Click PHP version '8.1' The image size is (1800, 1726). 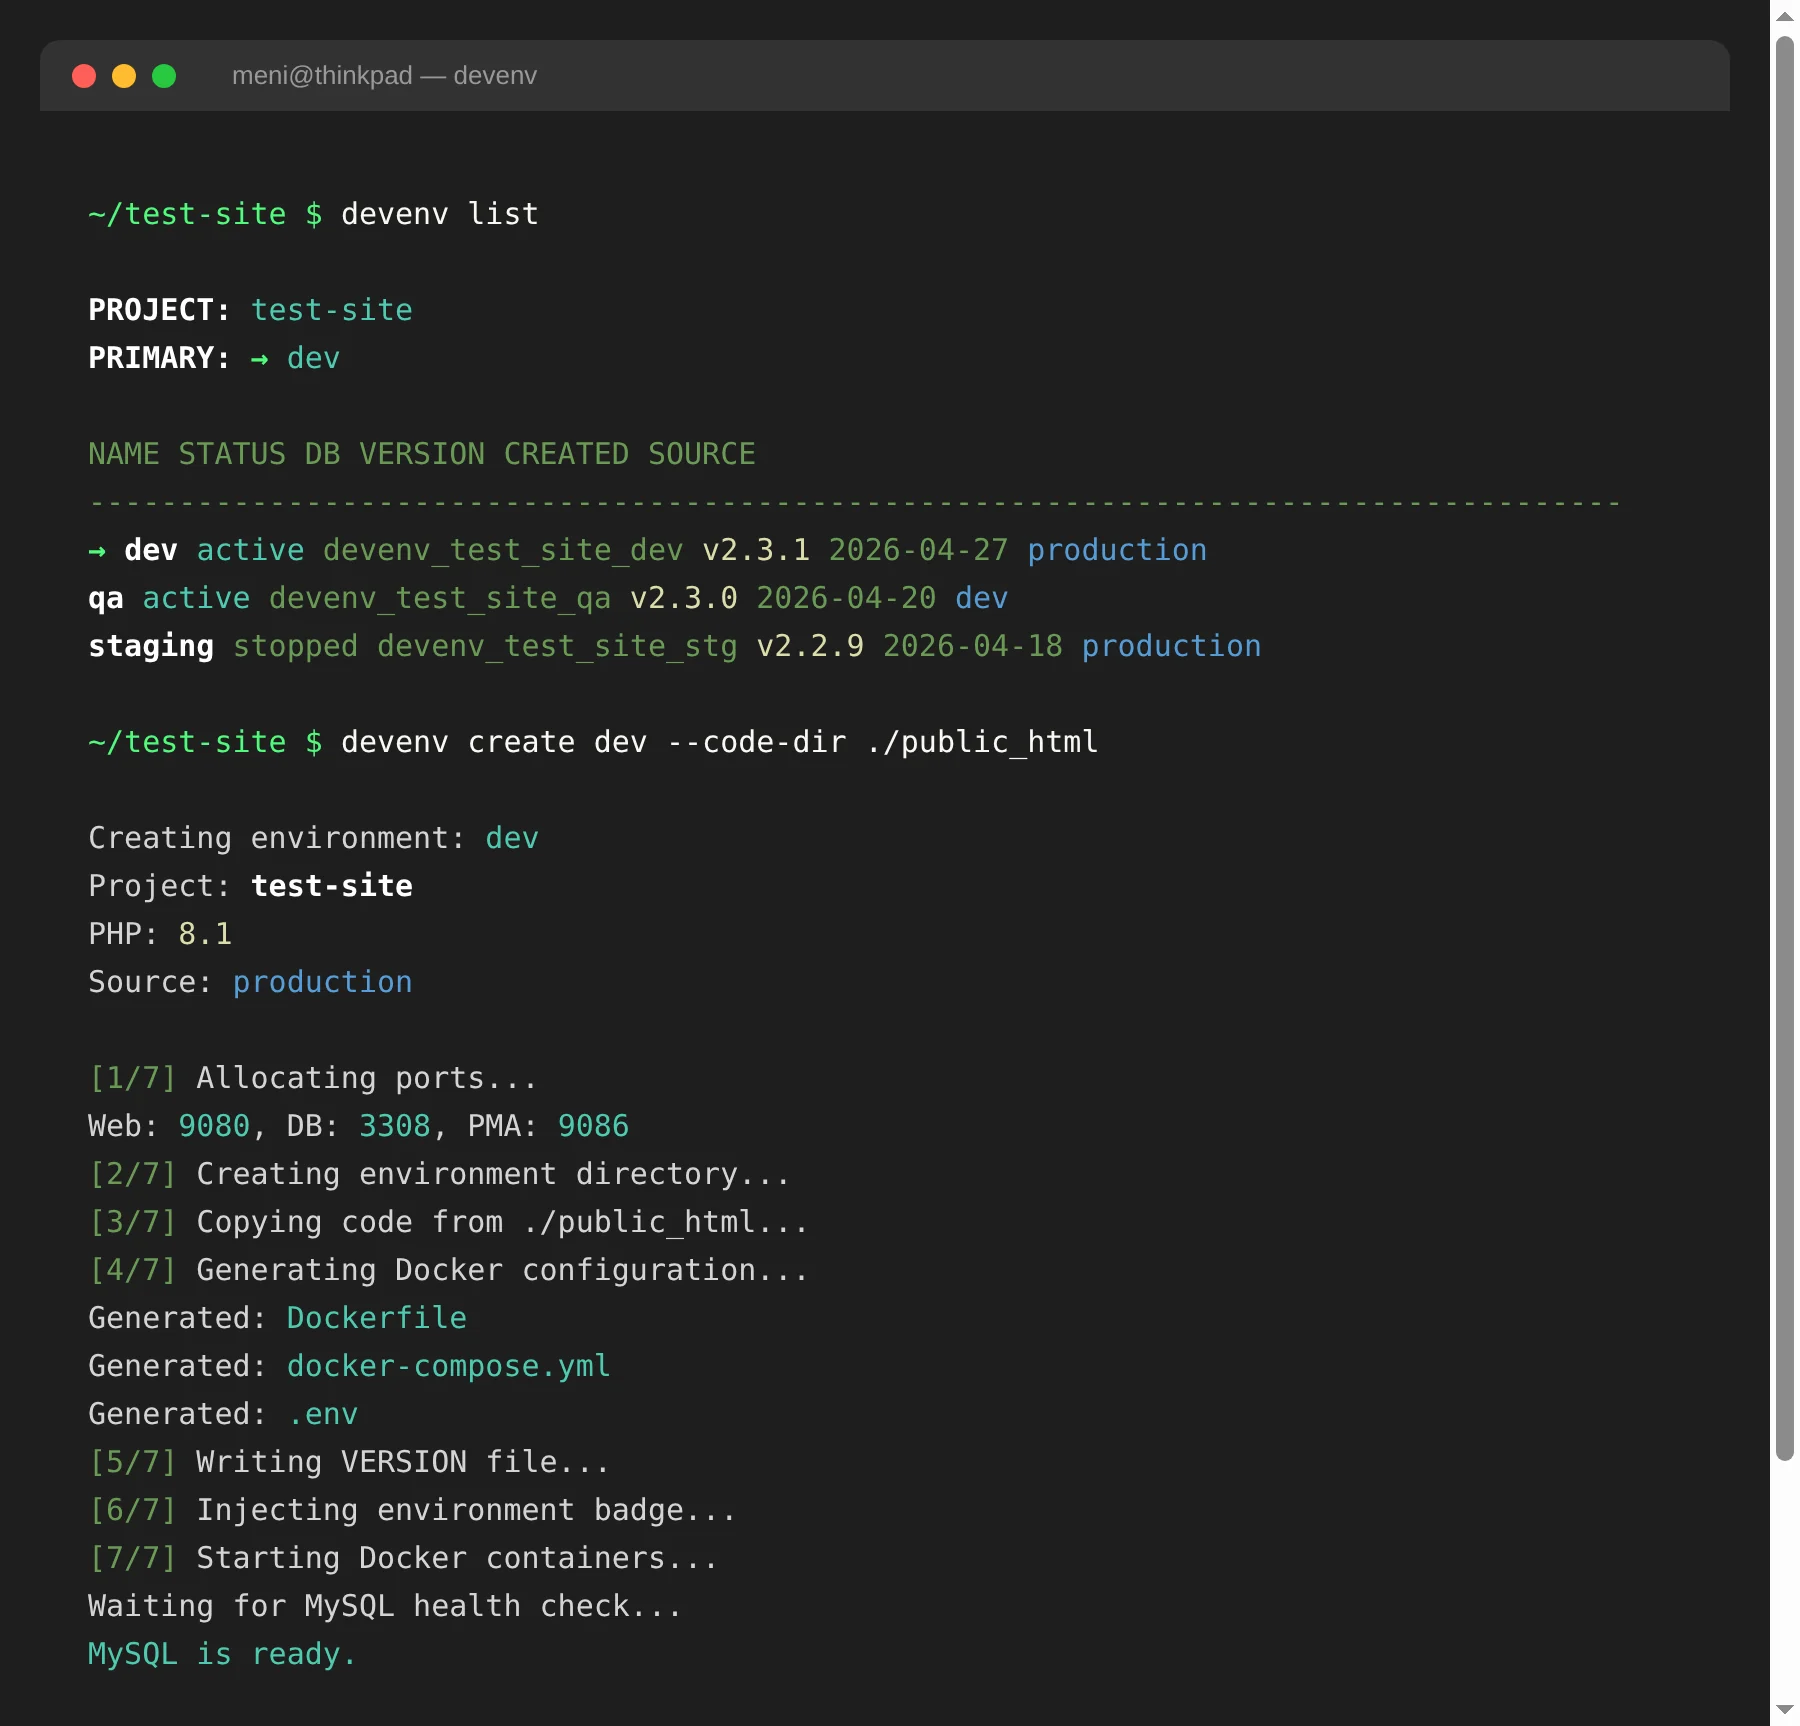click(x=205, y=934)
